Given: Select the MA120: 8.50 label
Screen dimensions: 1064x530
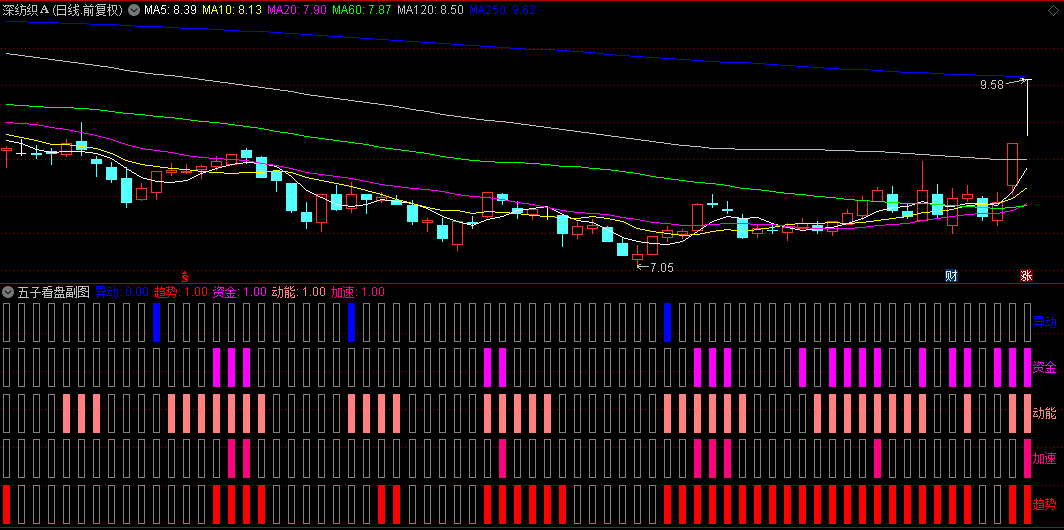Looking at the screenshot, I should tap(431, 10).
